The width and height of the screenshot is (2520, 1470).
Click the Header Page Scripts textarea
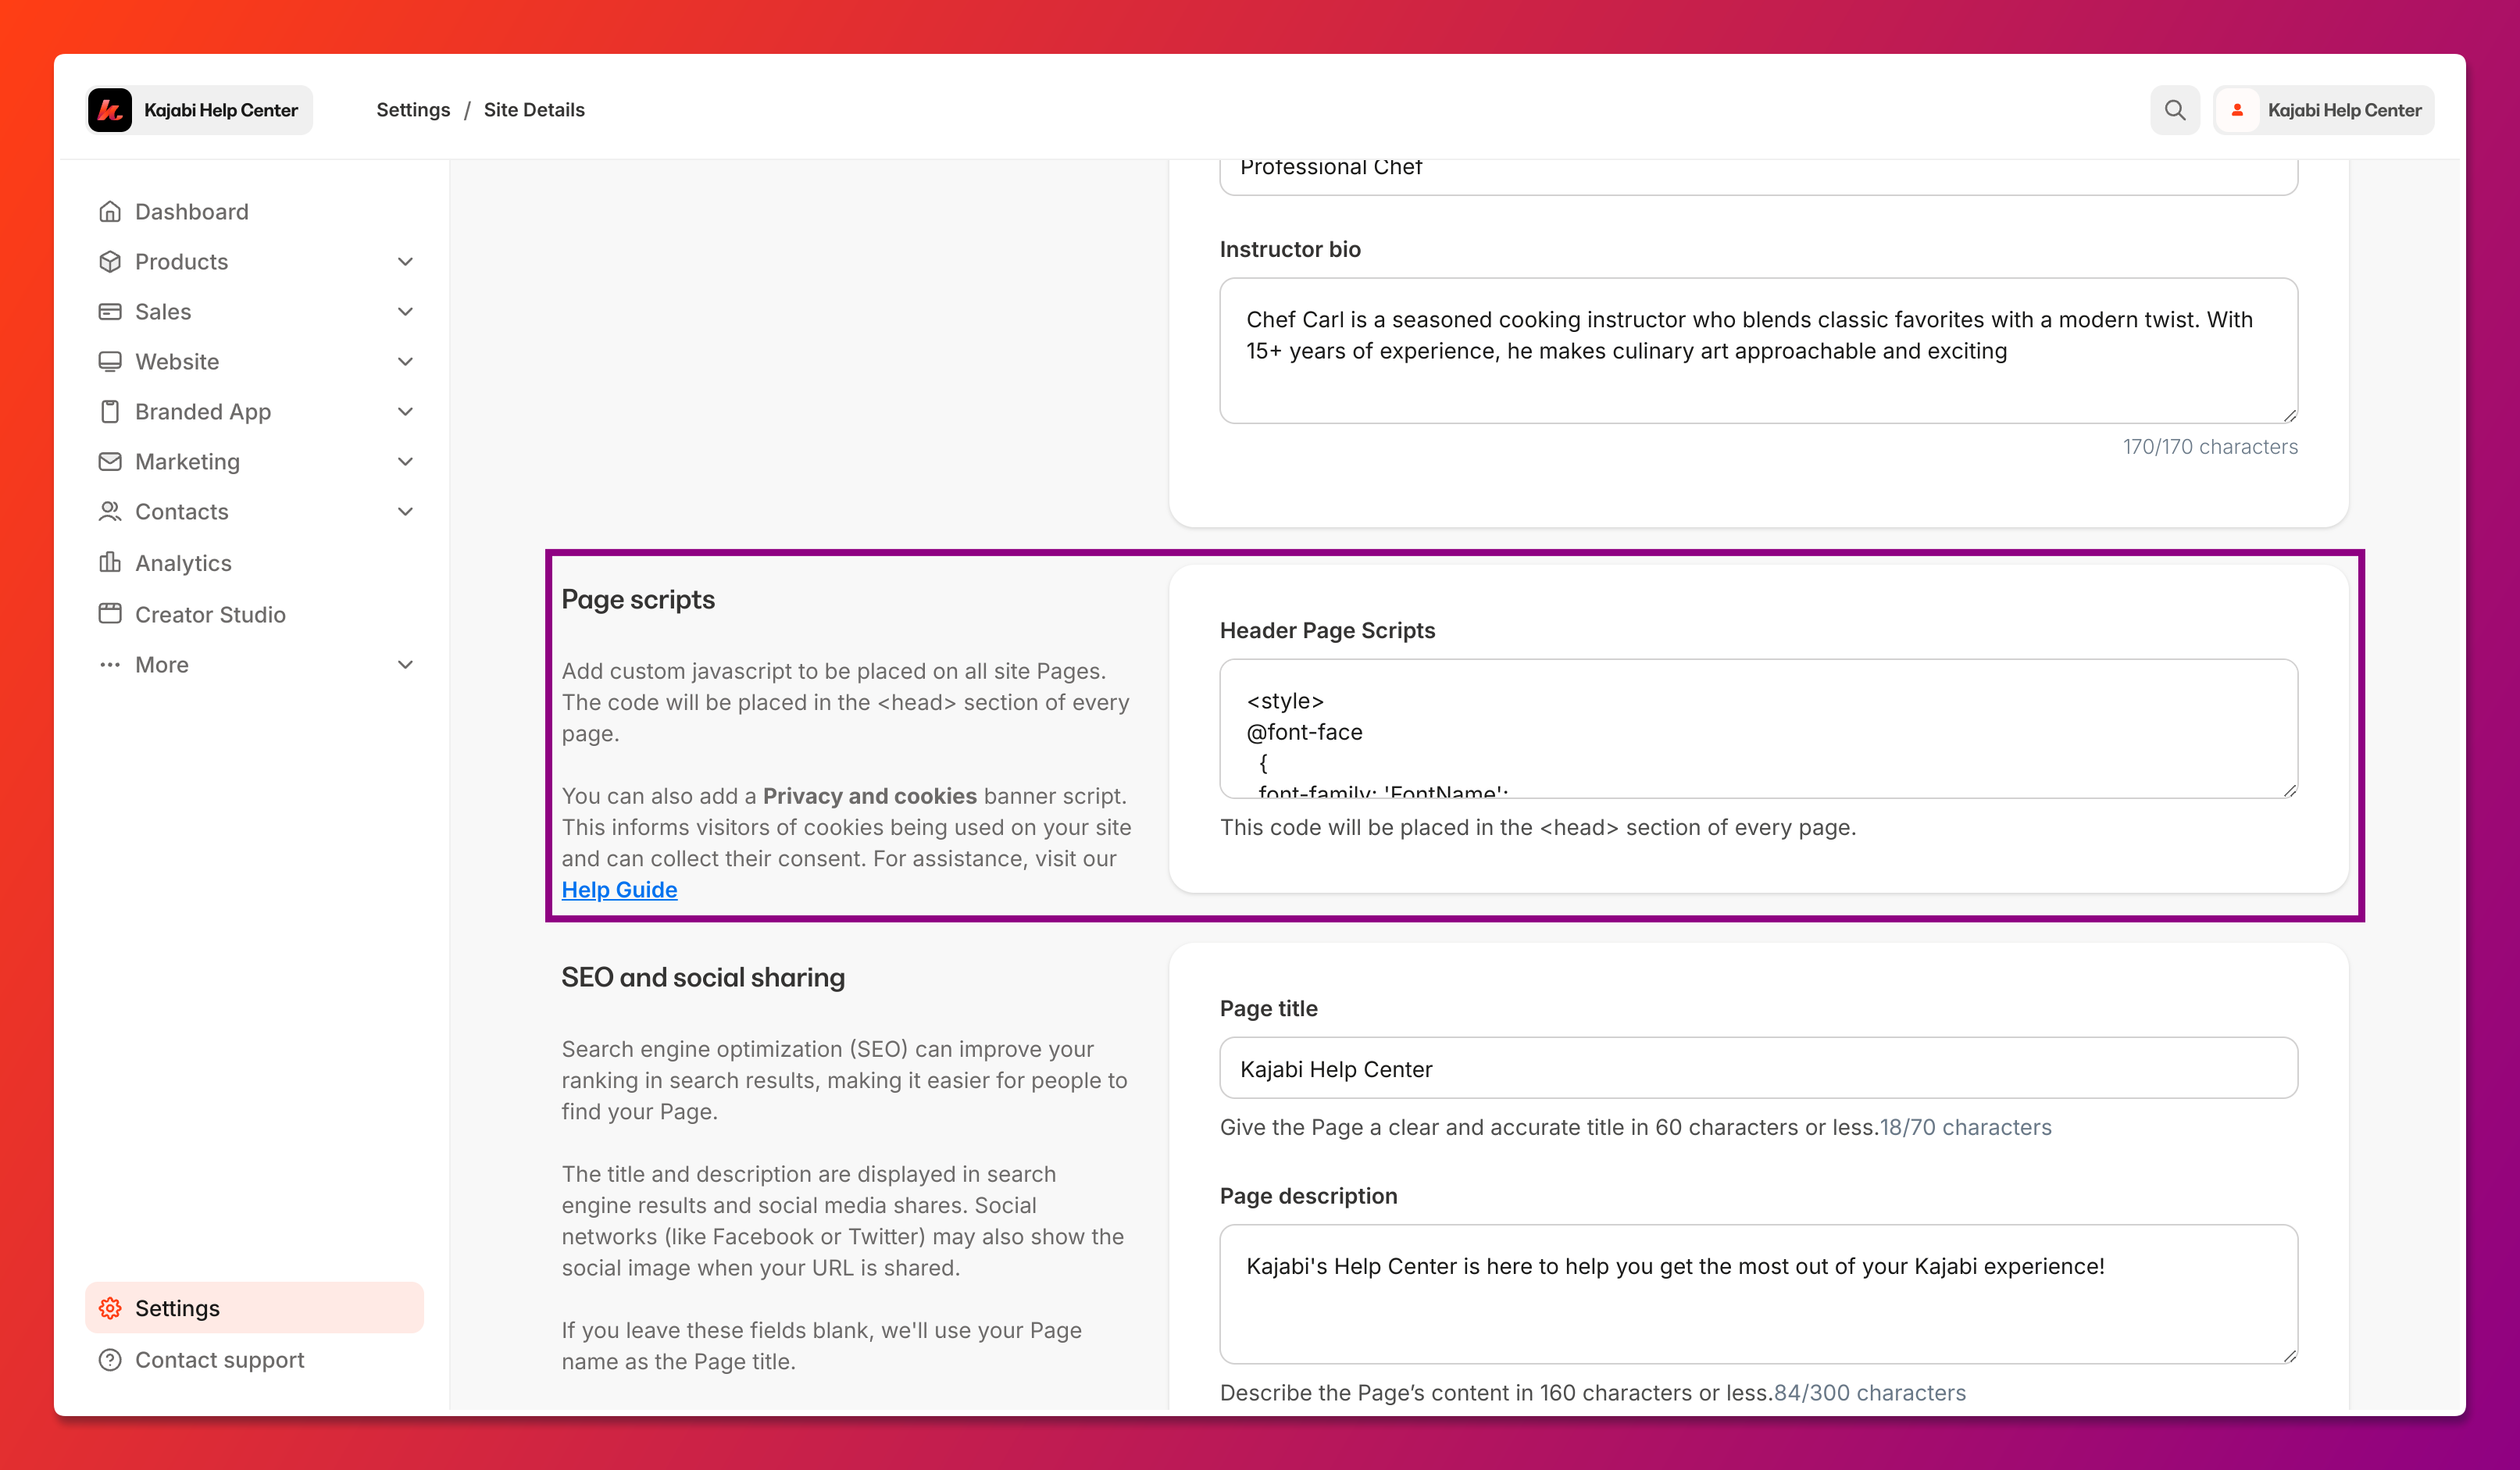(1757, 728)
